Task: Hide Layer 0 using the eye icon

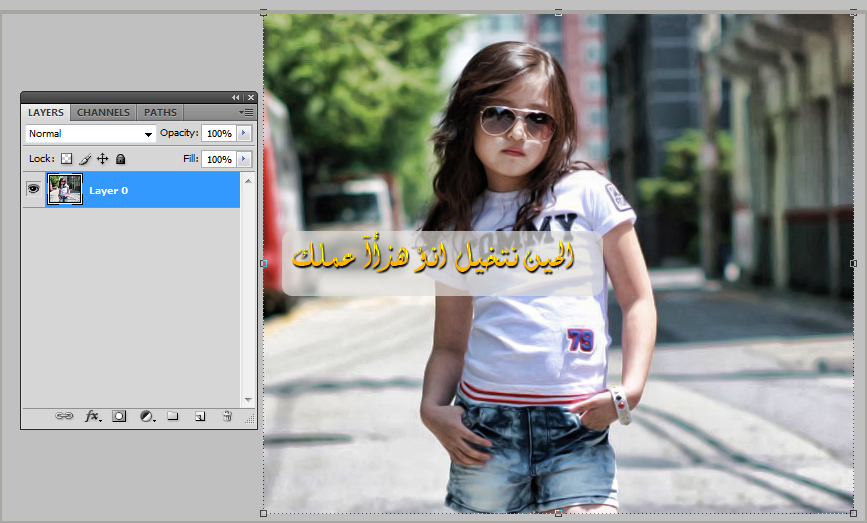Action: [x=33, y=189]
